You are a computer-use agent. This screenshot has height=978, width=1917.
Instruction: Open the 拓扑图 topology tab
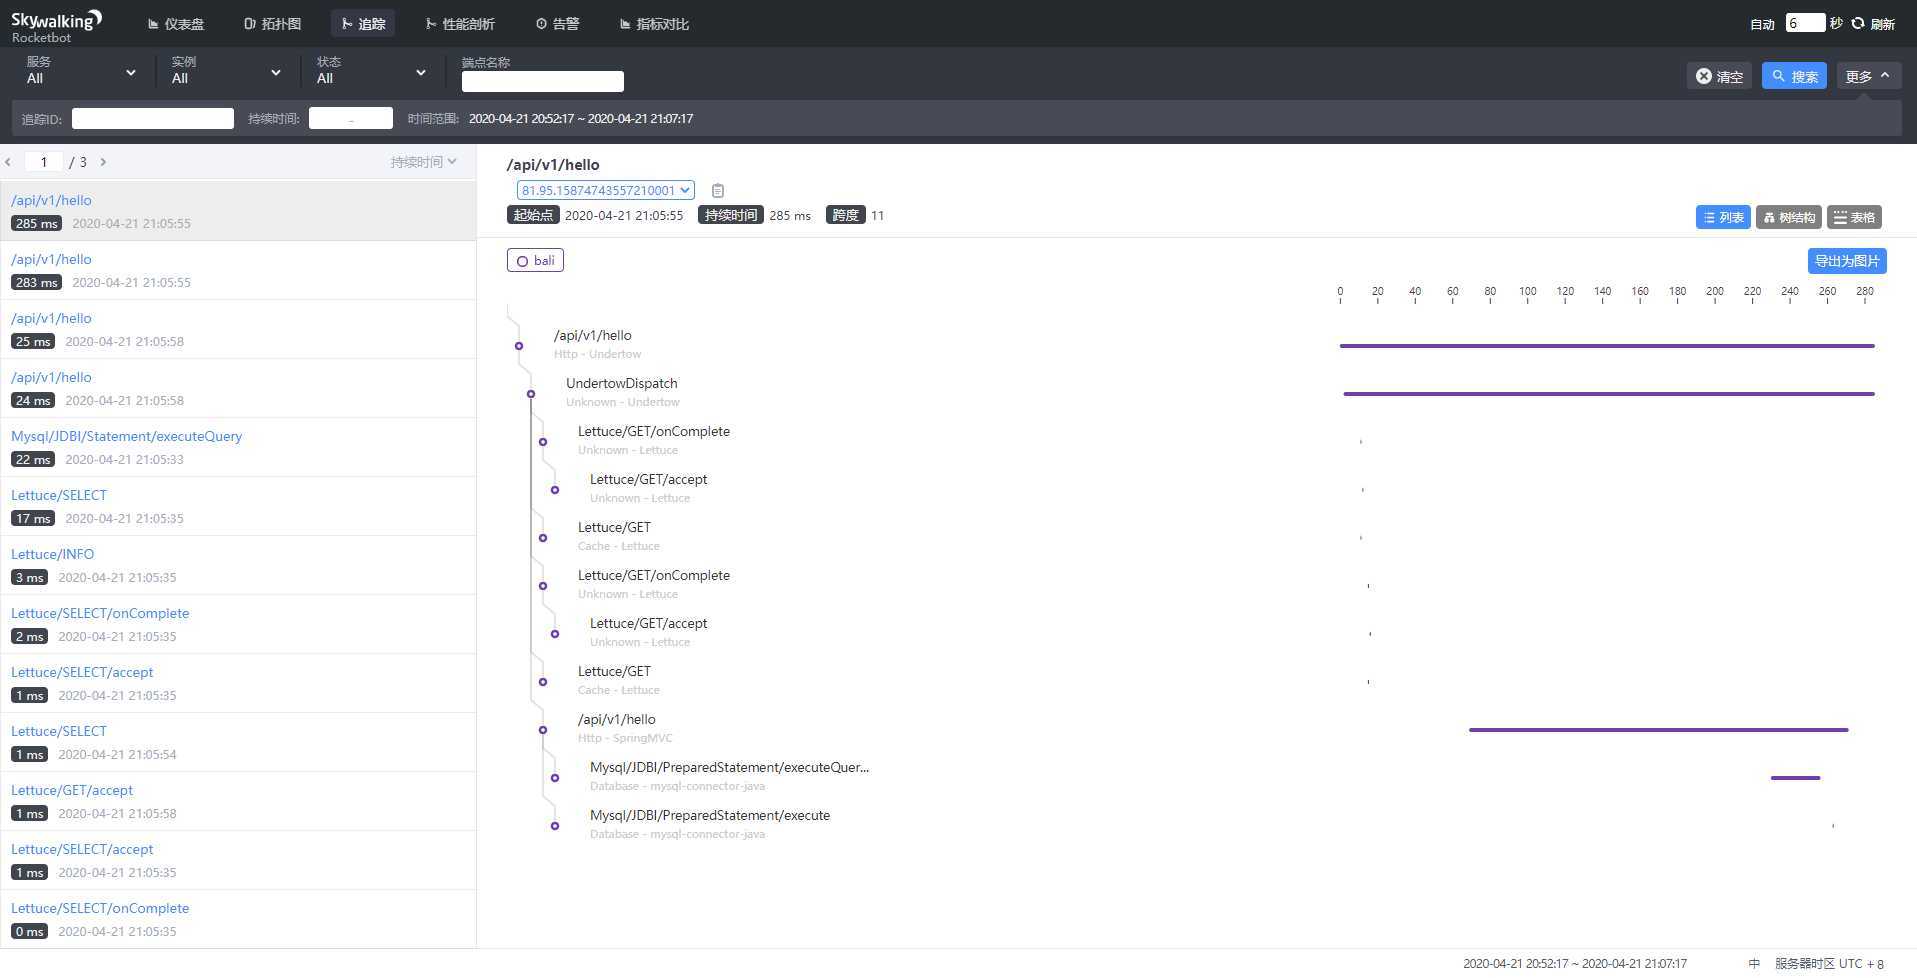pyautogui.click(x=272, y=24)
